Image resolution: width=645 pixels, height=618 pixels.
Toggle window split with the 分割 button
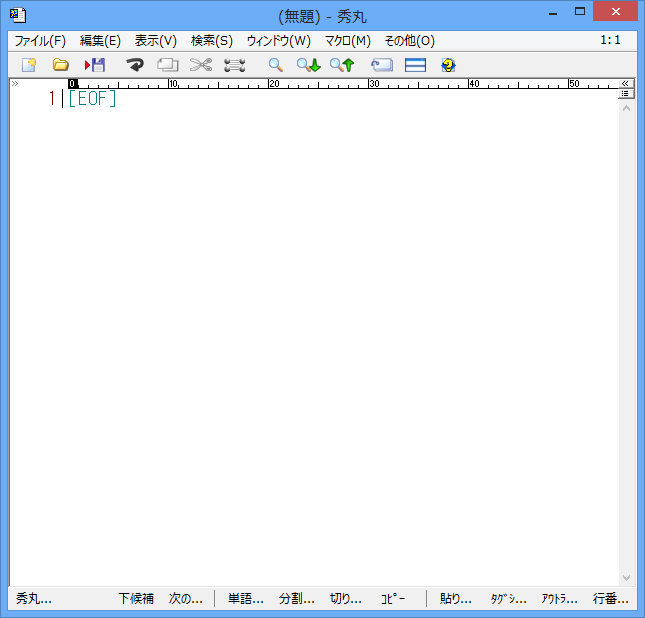pyautogui.click(x=296, y=599)
